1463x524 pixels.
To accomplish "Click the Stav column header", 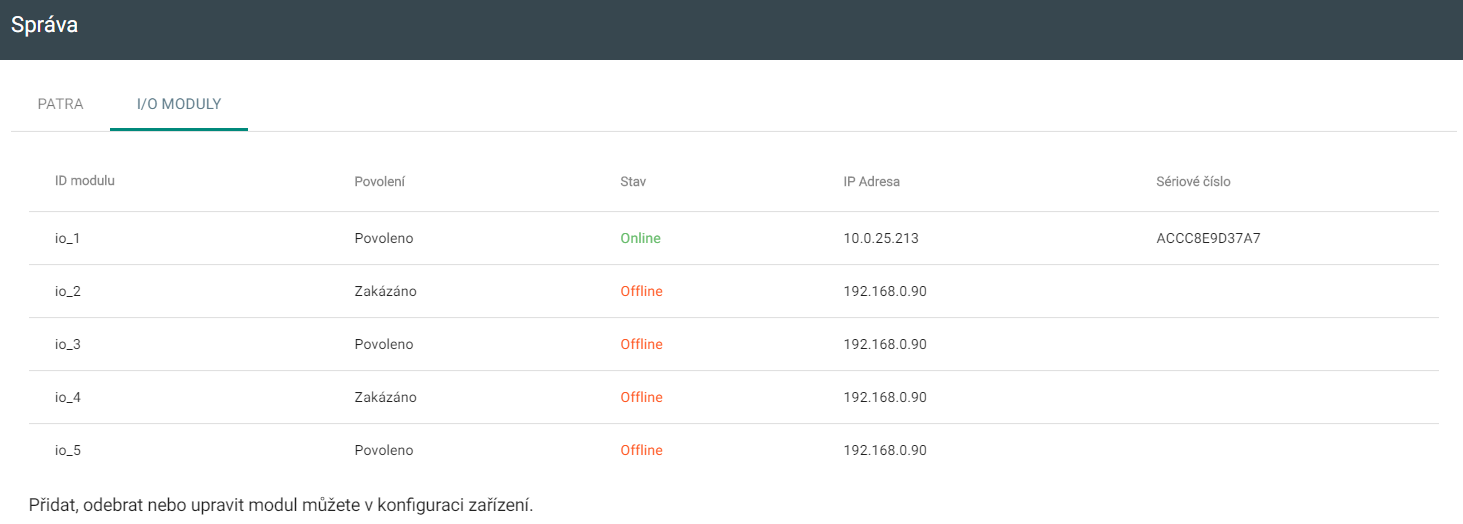I will 633,182.
